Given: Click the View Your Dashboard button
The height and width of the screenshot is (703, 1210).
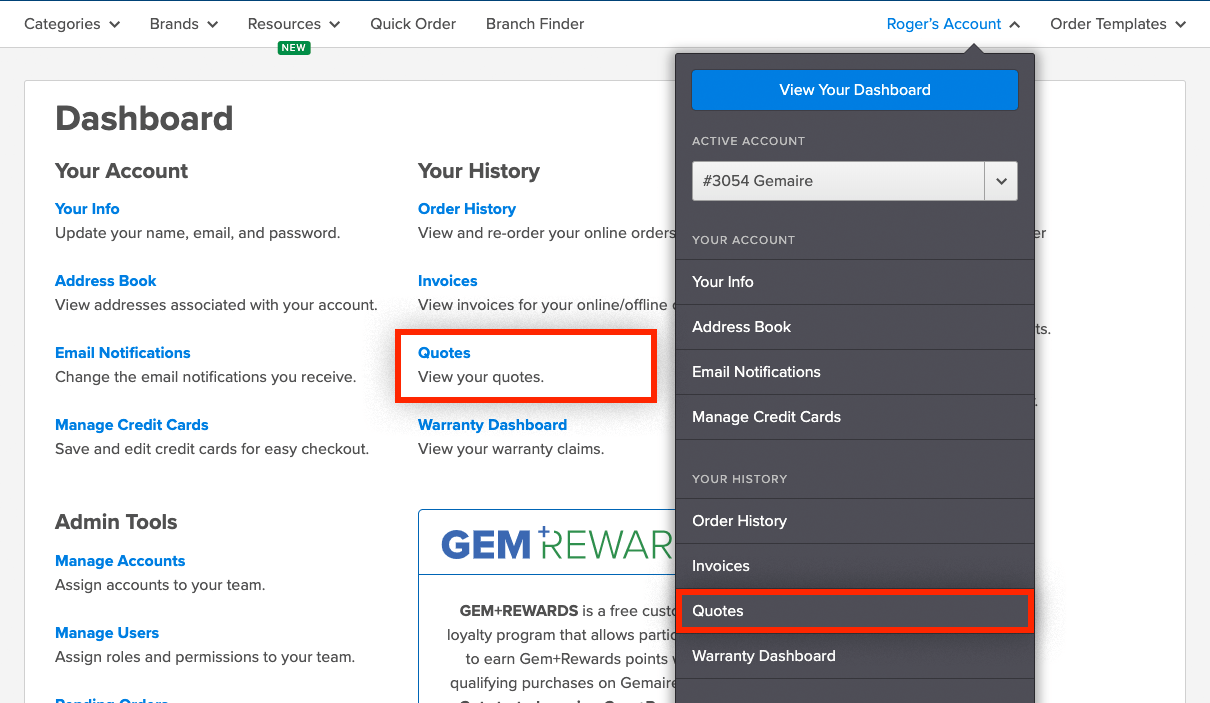Looking at the screenshot, I should (855, 90).
